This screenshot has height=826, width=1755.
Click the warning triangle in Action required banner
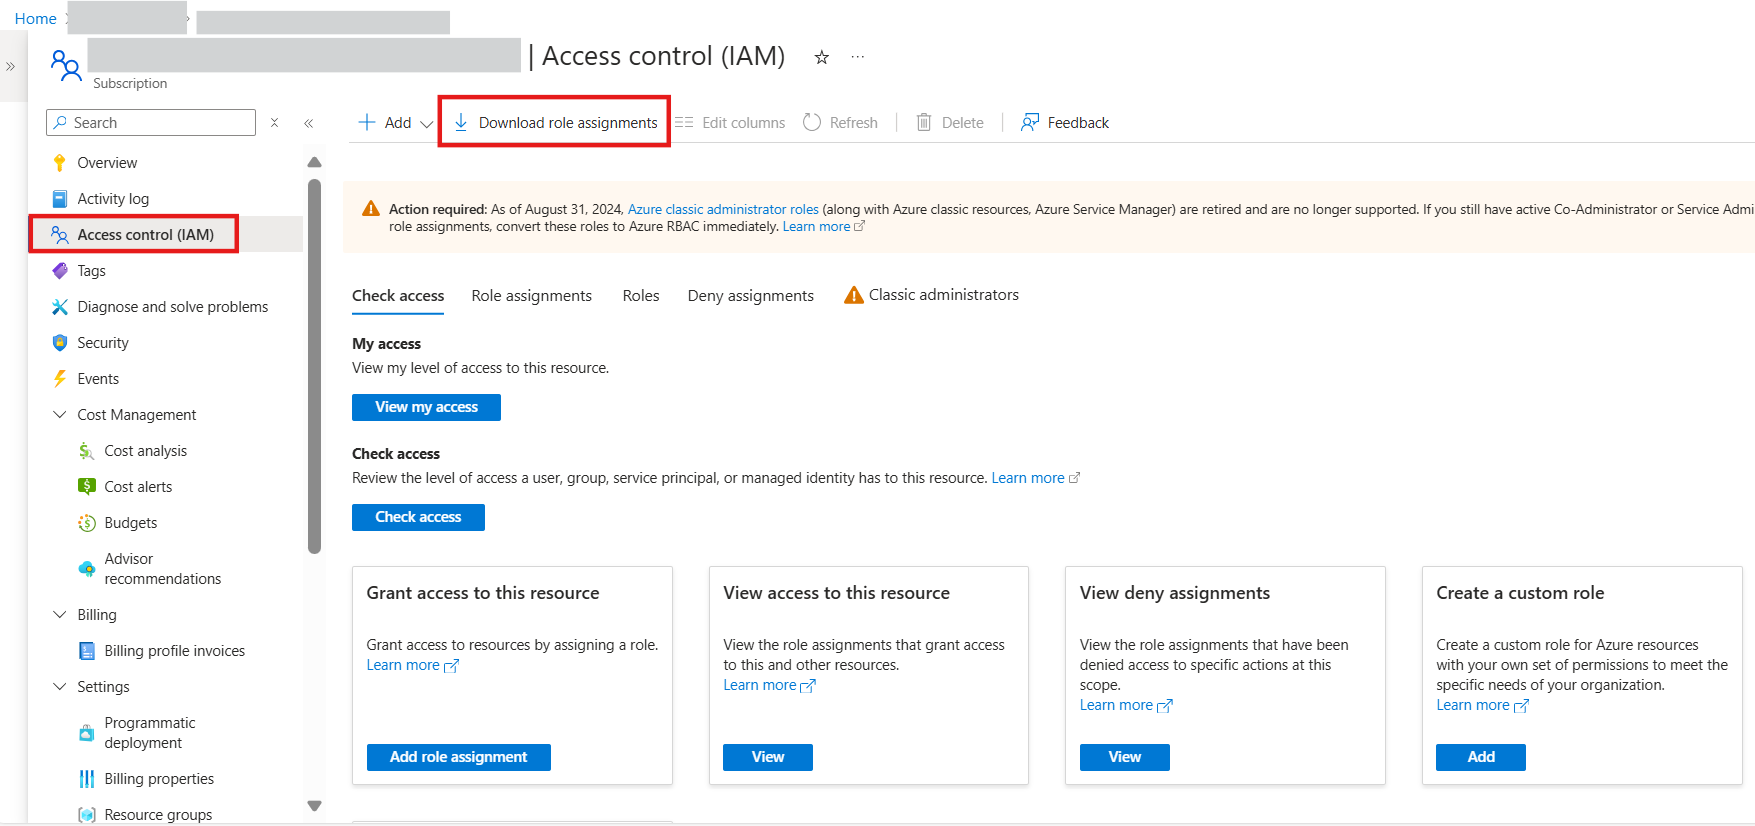tap(371, 209)
